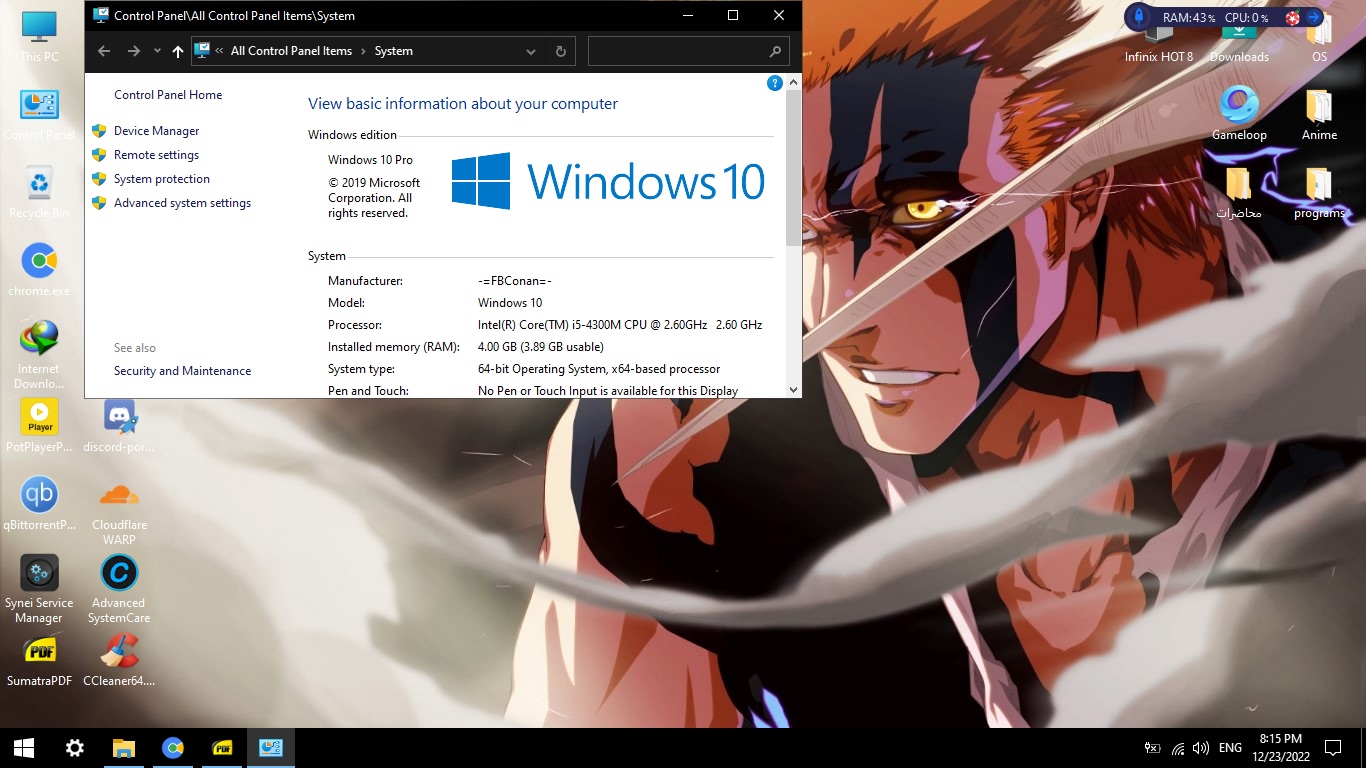Open This PC desktop icon
The height and width of the screenshot is (768, 1366).
(39, 35)
